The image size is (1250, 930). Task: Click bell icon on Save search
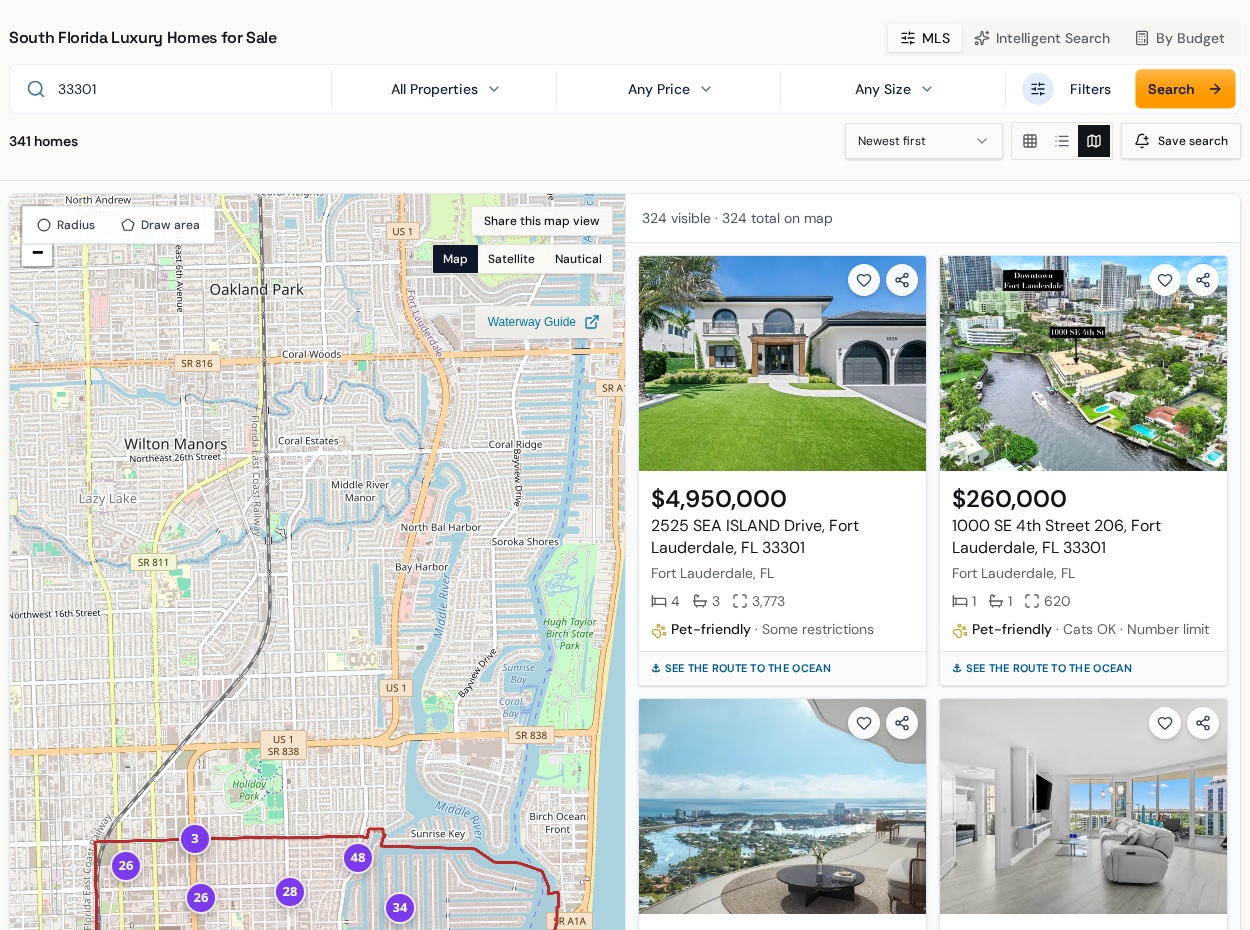(x=1142, y=141)
